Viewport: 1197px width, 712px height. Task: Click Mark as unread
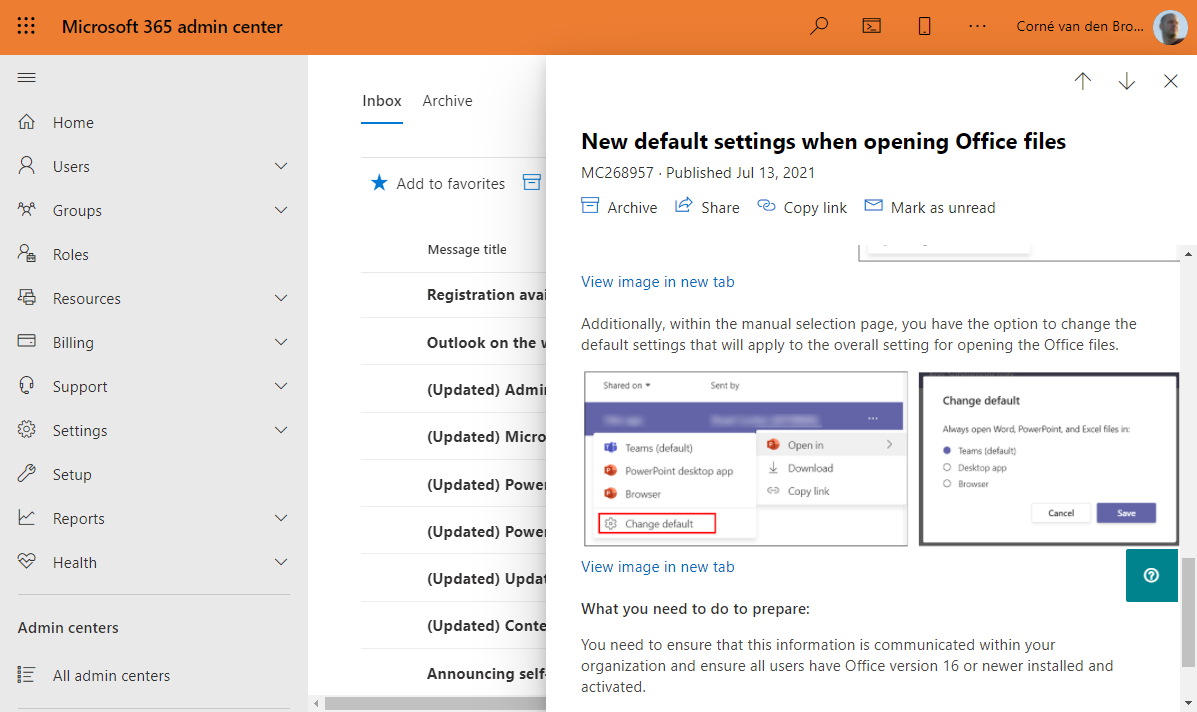[x=930, y=207]
